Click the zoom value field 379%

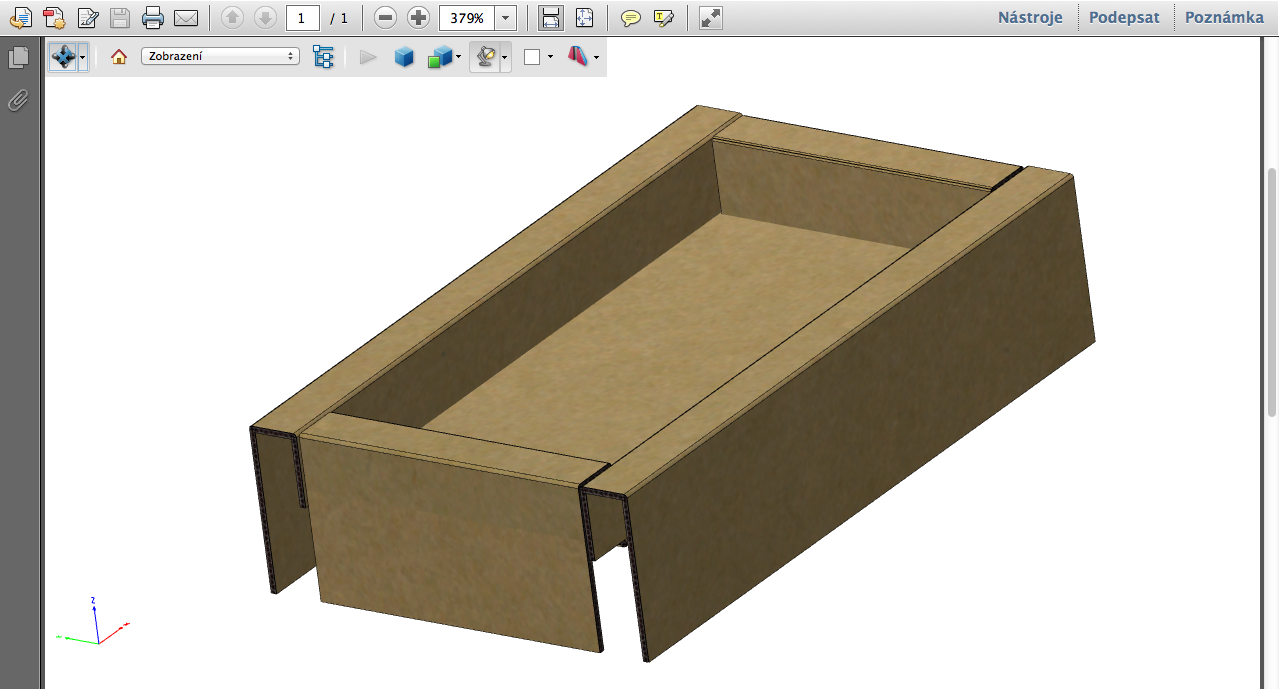[467, 17]
